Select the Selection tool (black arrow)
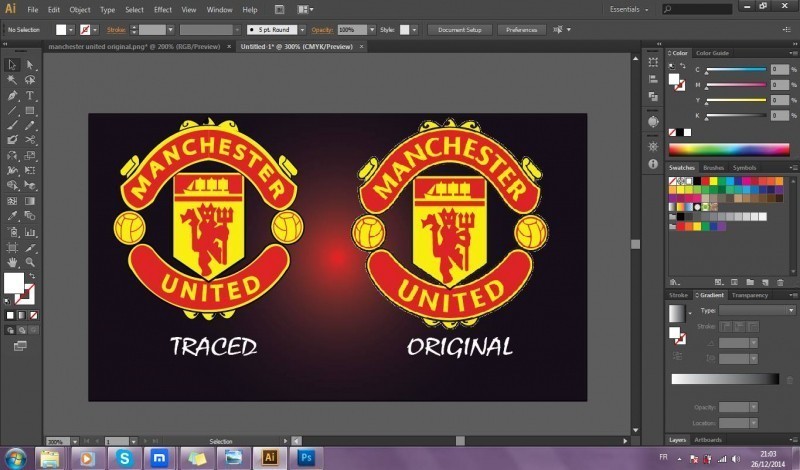 (x=12, y=65)
